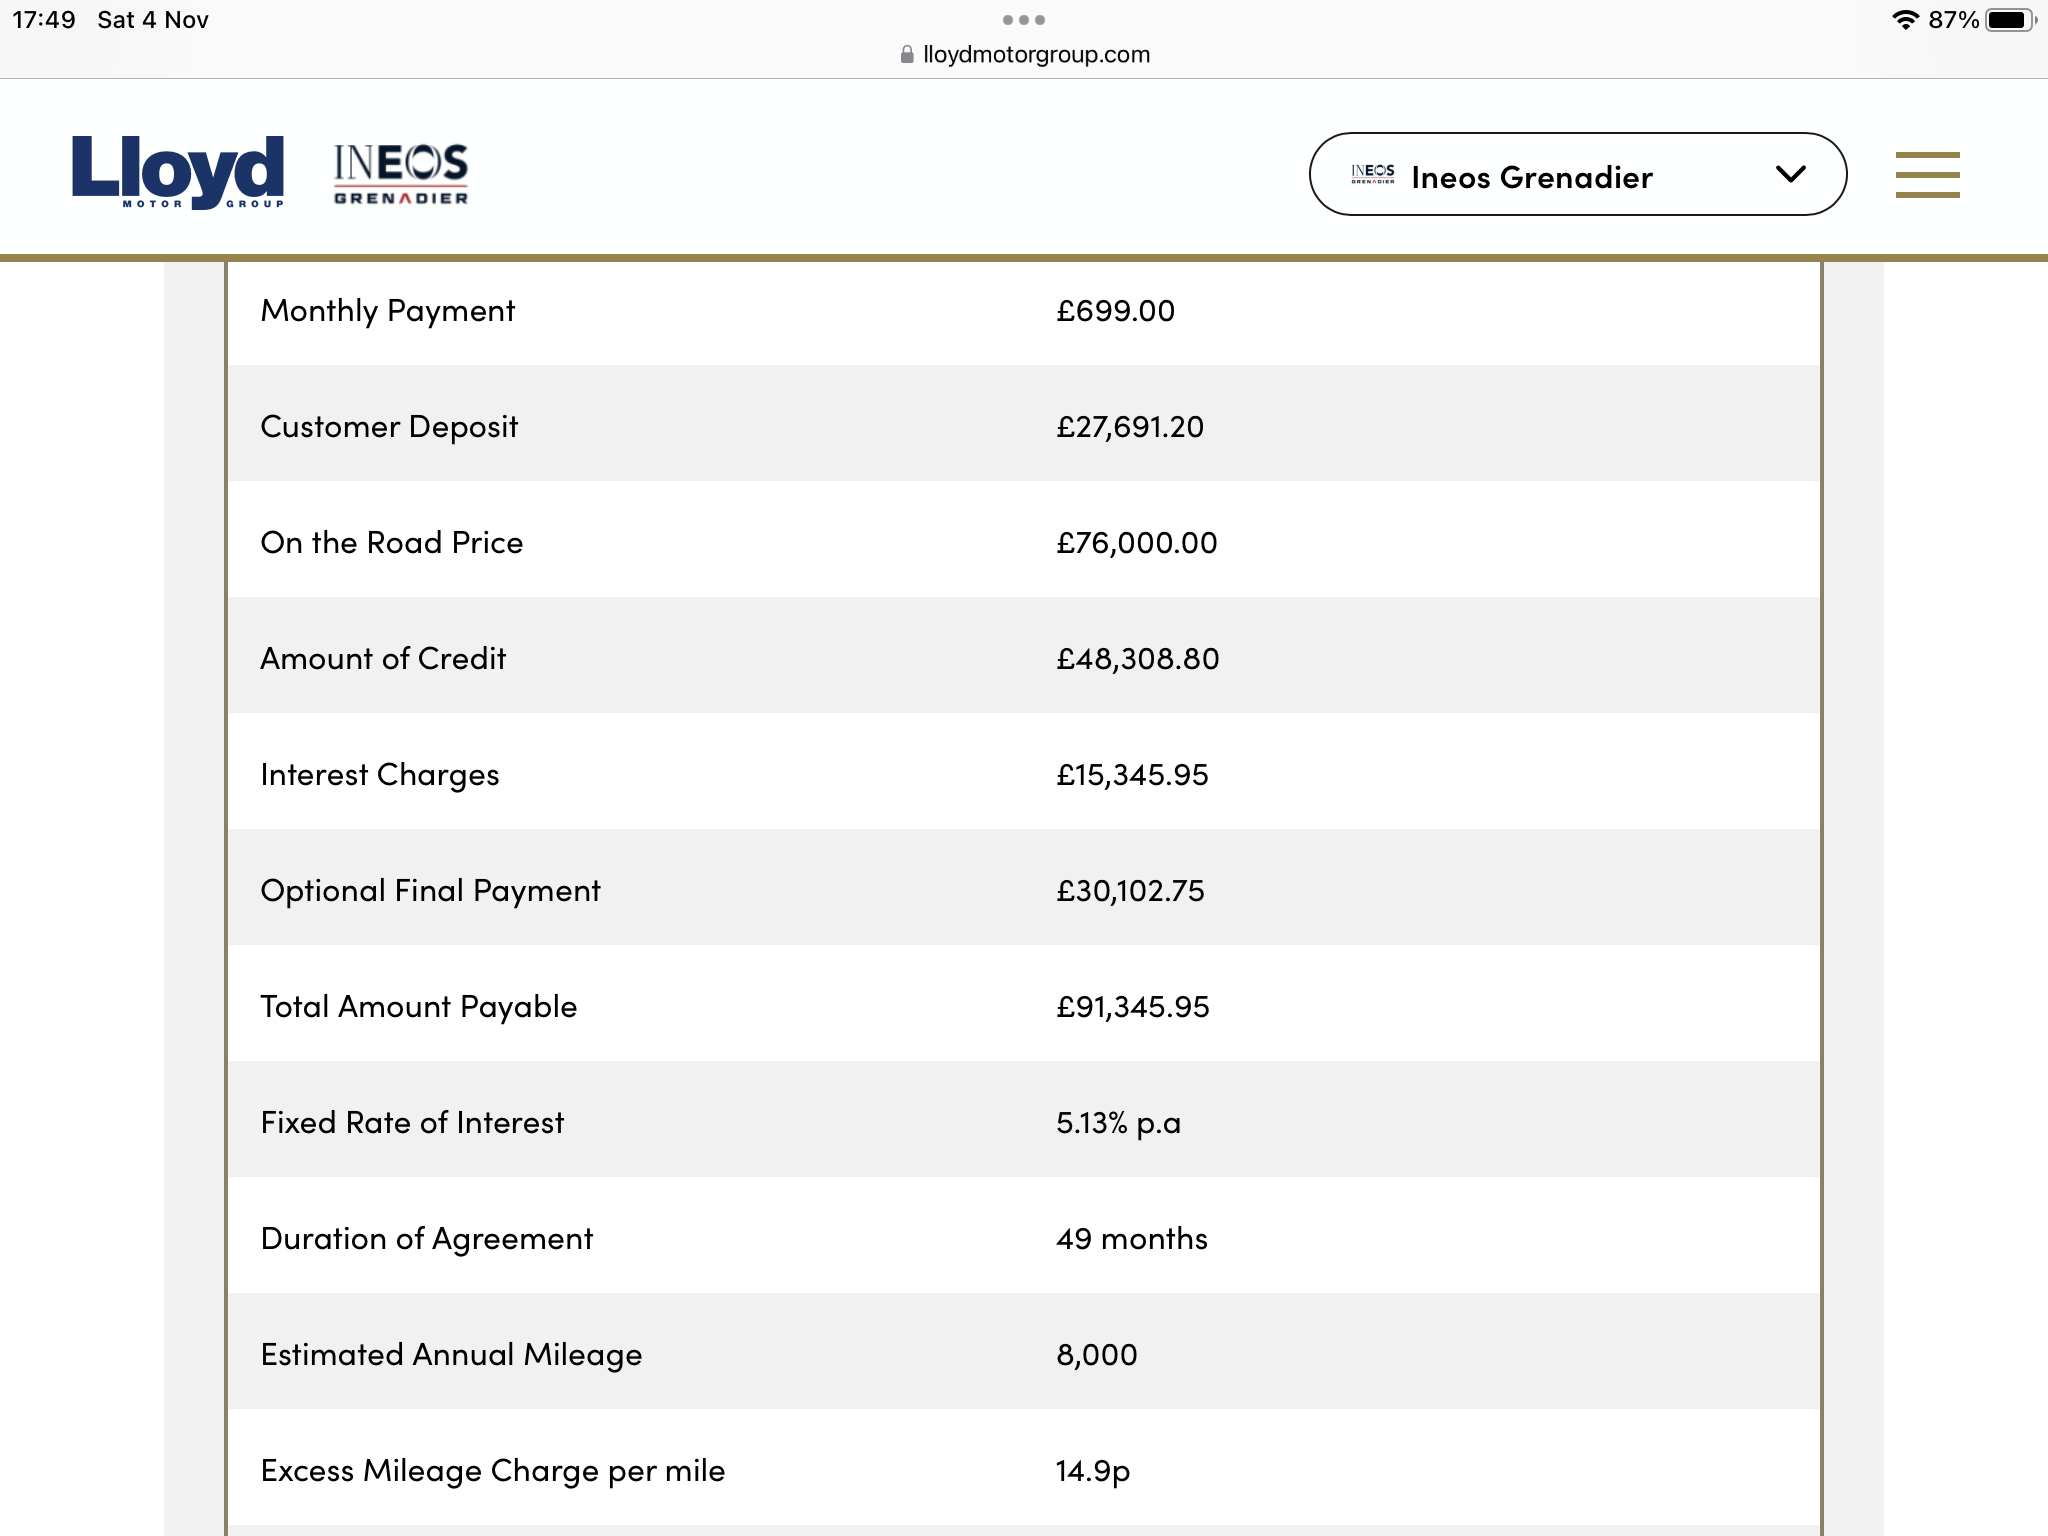Image resolution: width=2048 pixels, height=1536 pixels.
Task: Tap the lloydmotorgroup.com address field
Action: tap(1026, 55)
